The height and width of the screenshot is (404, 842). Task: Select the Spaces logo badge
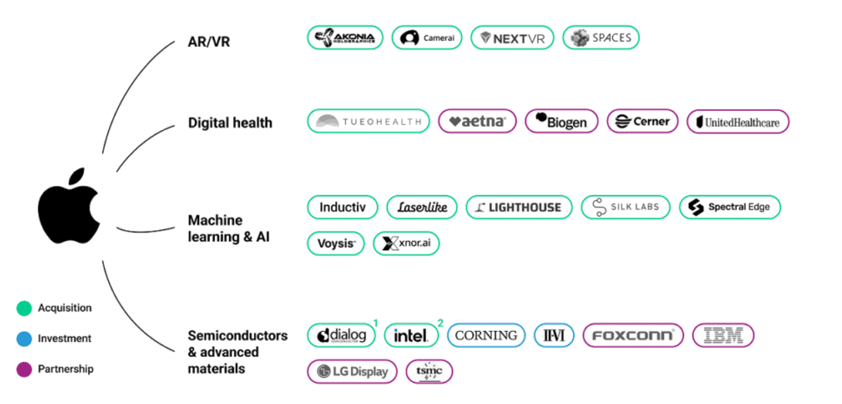(x=600, y=38)
